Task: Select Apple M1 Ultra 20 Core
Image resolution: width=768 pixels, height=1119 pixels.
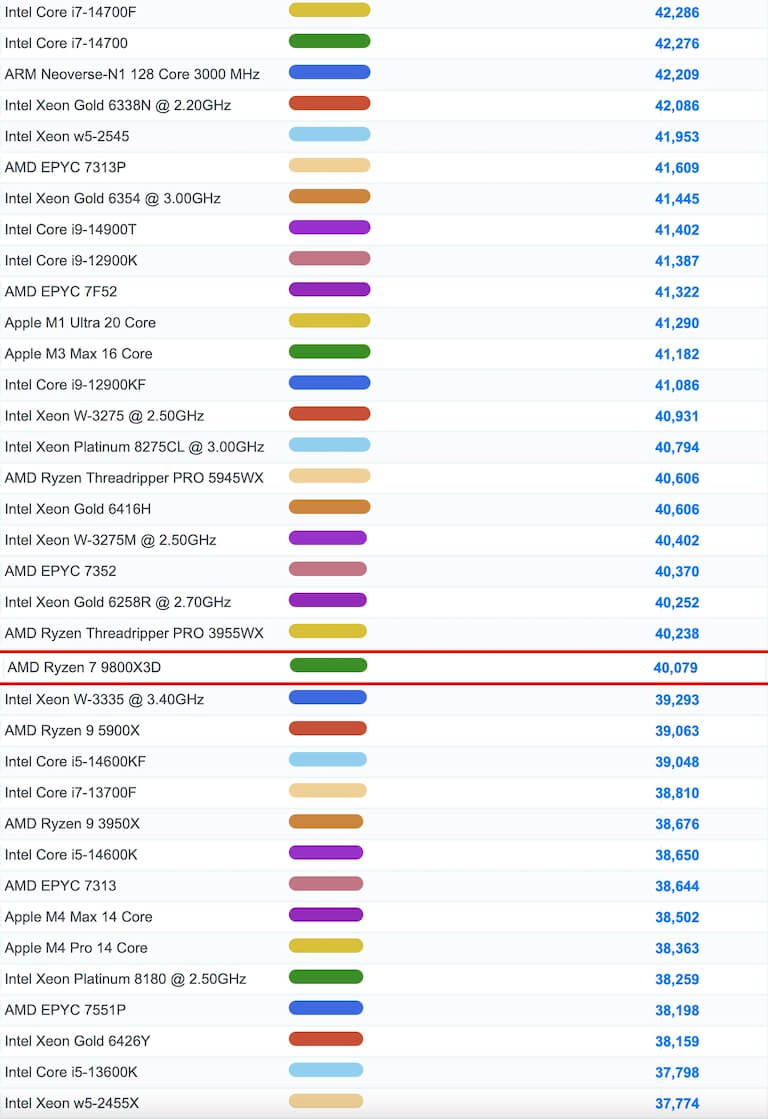Action: pyautogui.click(x=80, y=323)
